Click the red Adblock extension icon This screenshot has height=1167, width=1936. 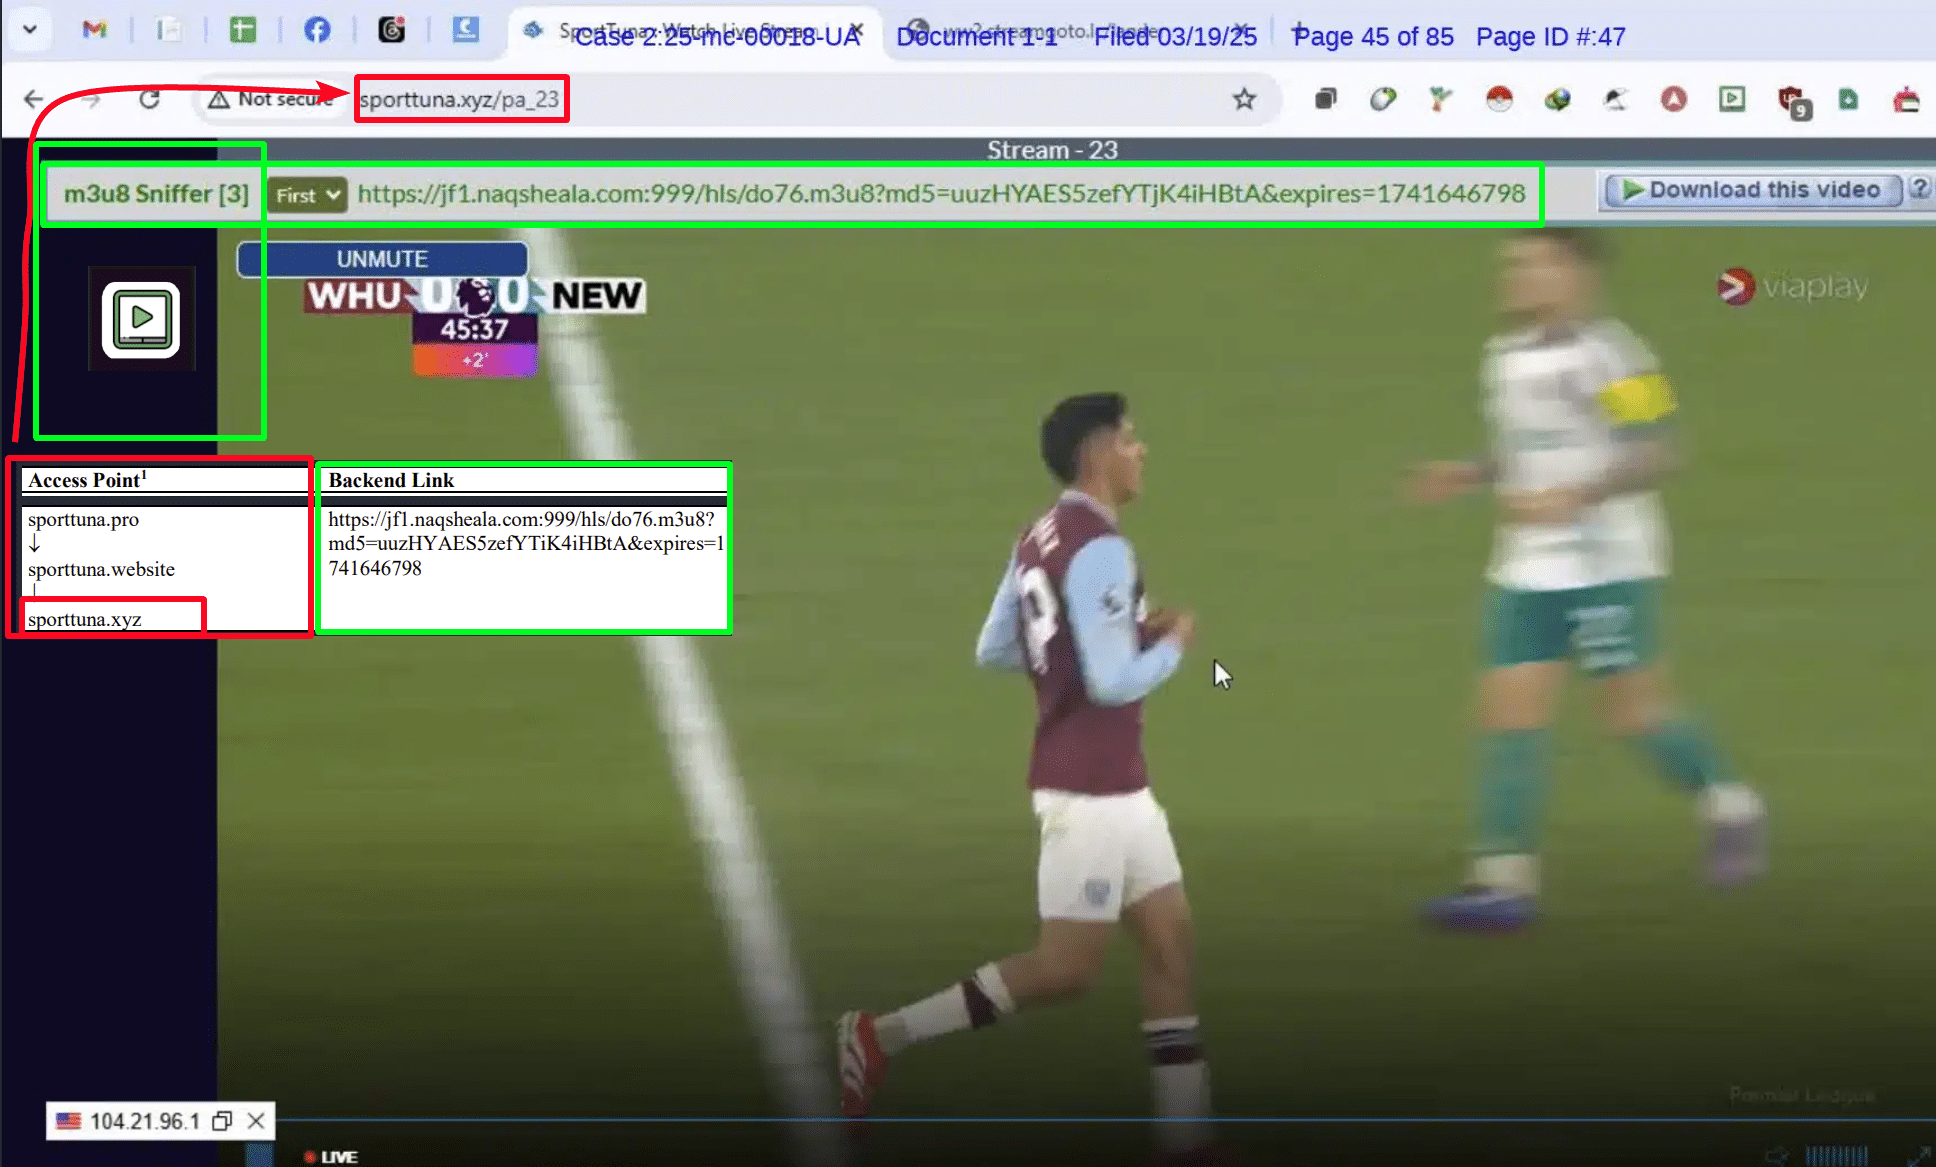pos(1674,99)
